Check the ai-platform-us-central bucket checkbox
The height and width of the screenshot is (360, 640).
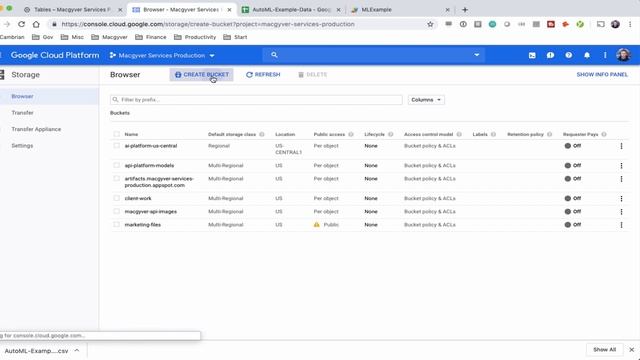[117, 146]
